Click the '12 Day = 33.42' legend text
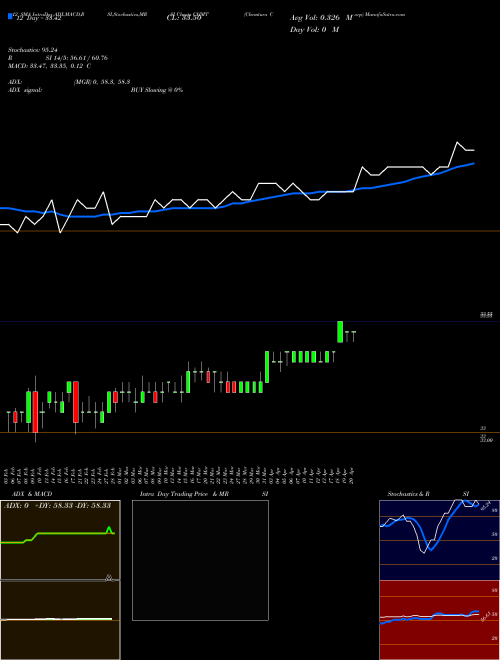Image resolution: width=500 pixels, height=660 pixels. pyautogui.click(x=38, y=19)
